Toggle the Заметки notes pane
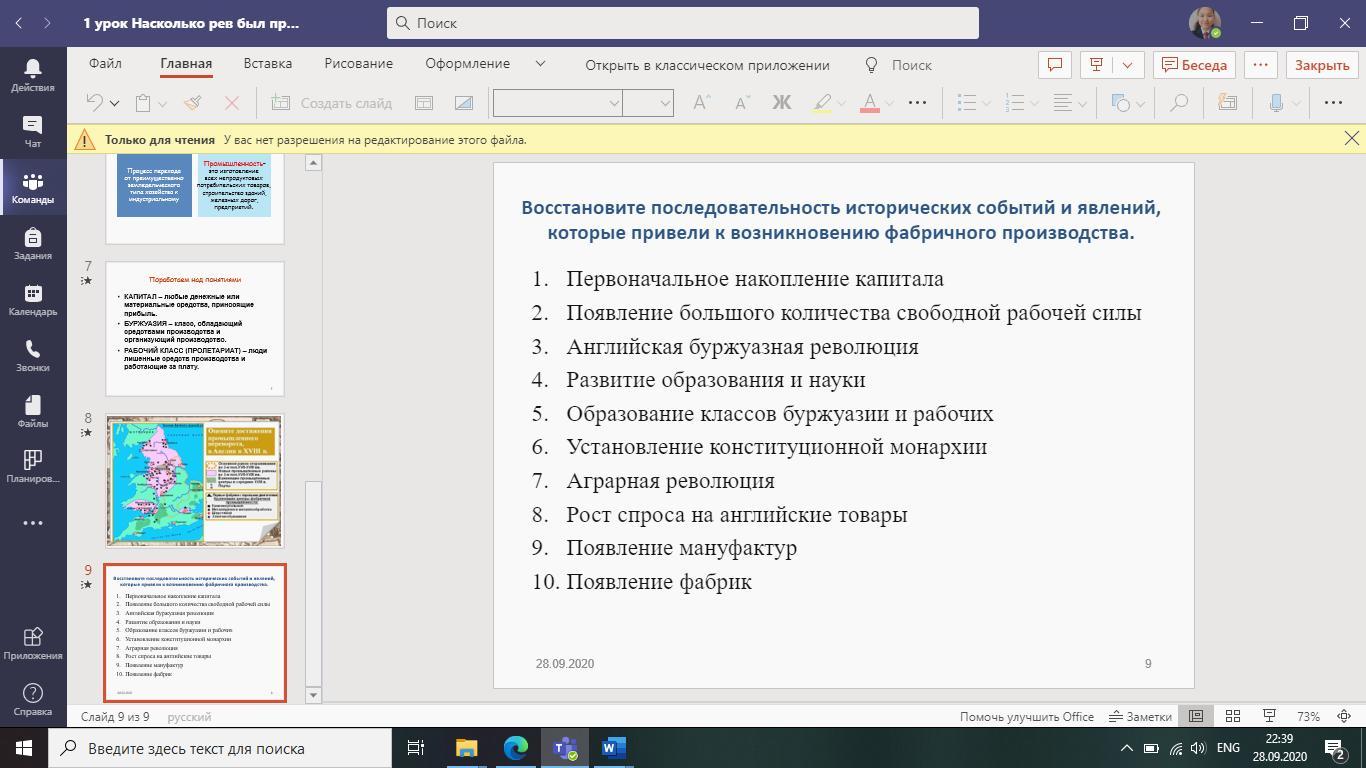 pyautogui.click(x=1140, y=716)
